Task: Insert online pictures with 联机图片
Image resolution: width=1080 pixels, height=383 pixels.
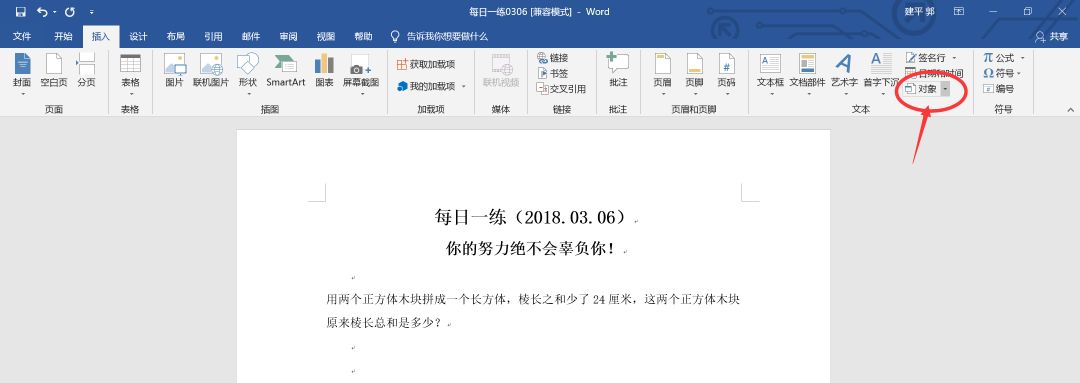Action: pos(211,71)
